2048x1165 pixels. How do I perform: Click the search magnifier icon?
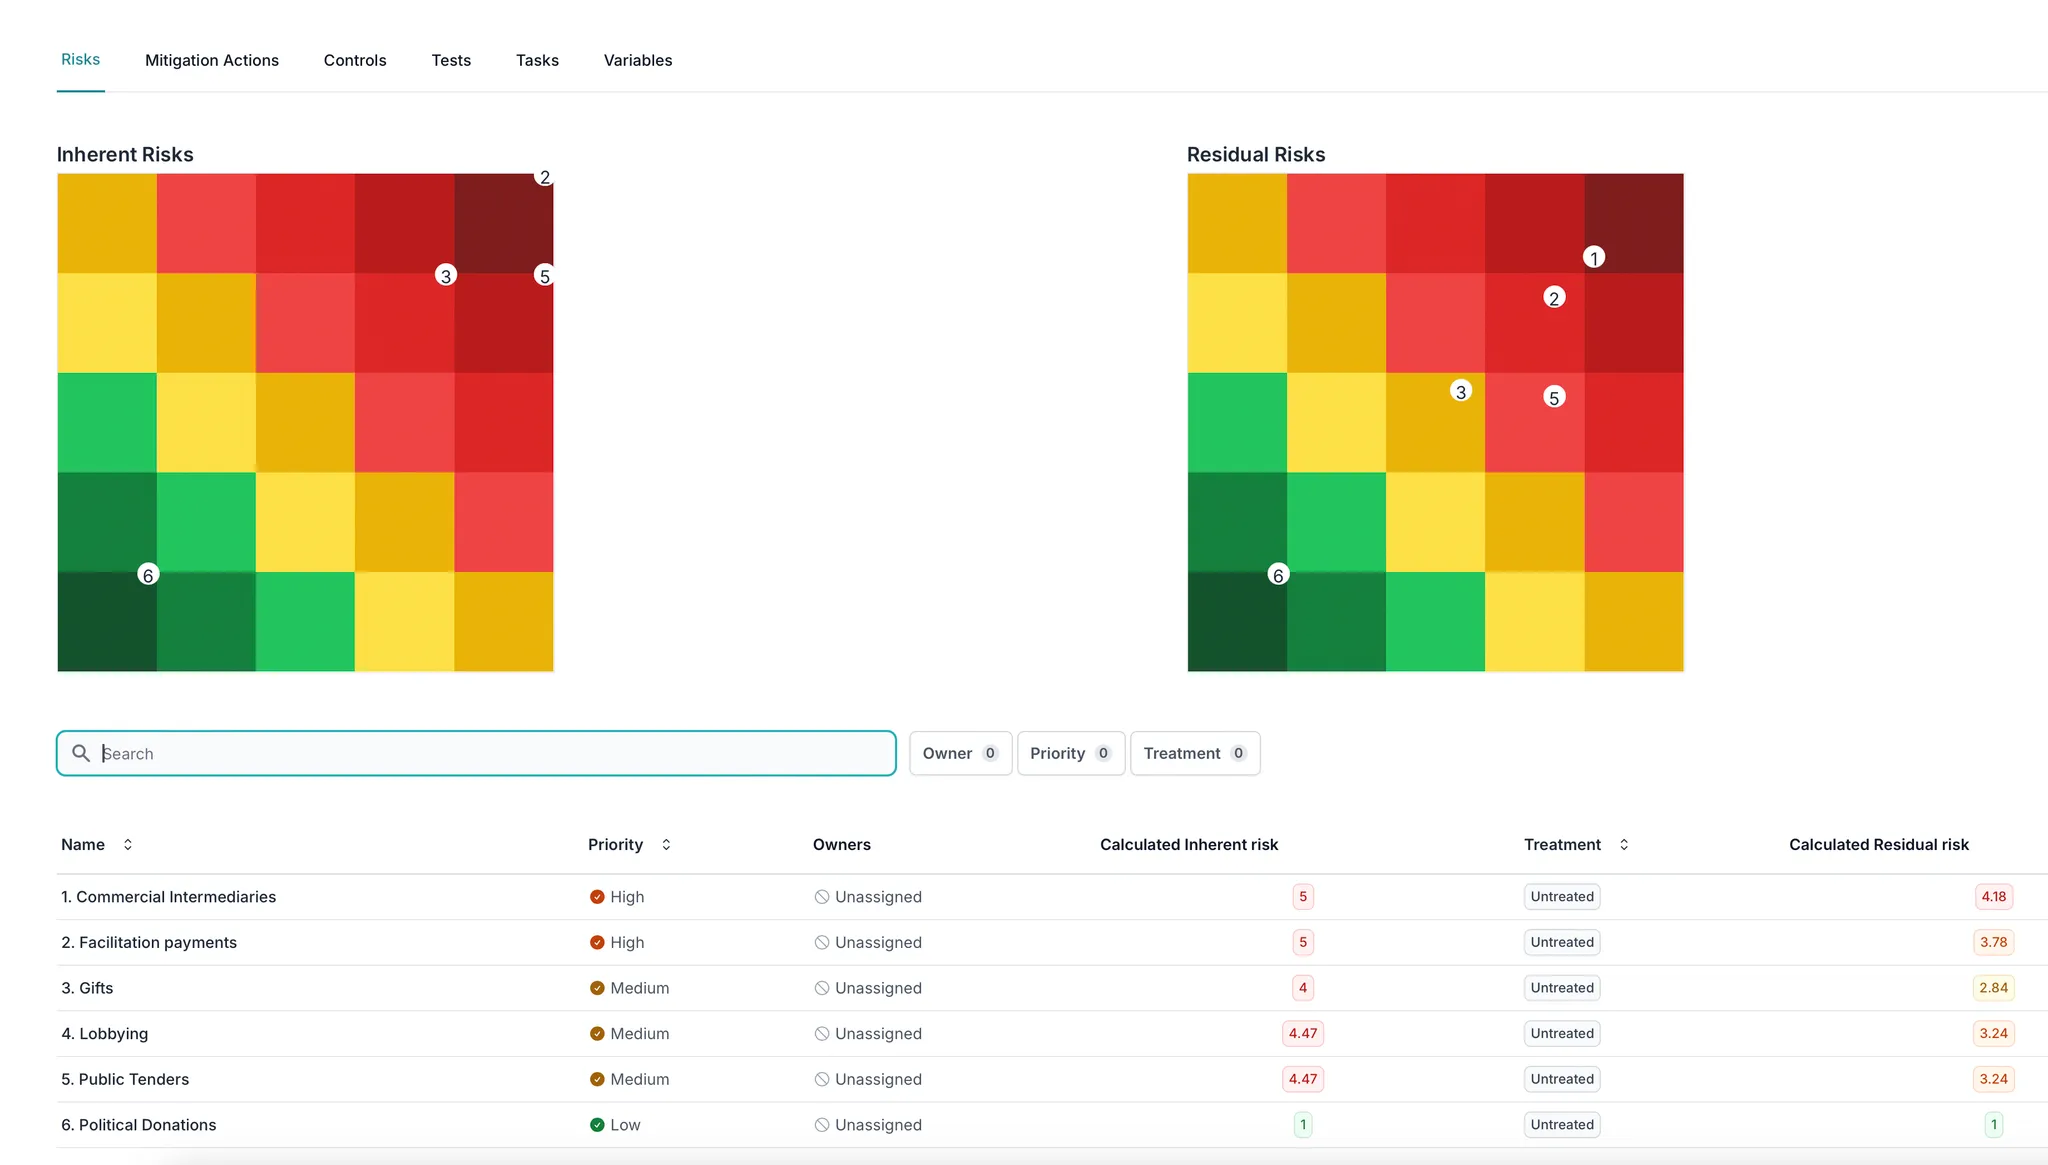tap(81, 753)
